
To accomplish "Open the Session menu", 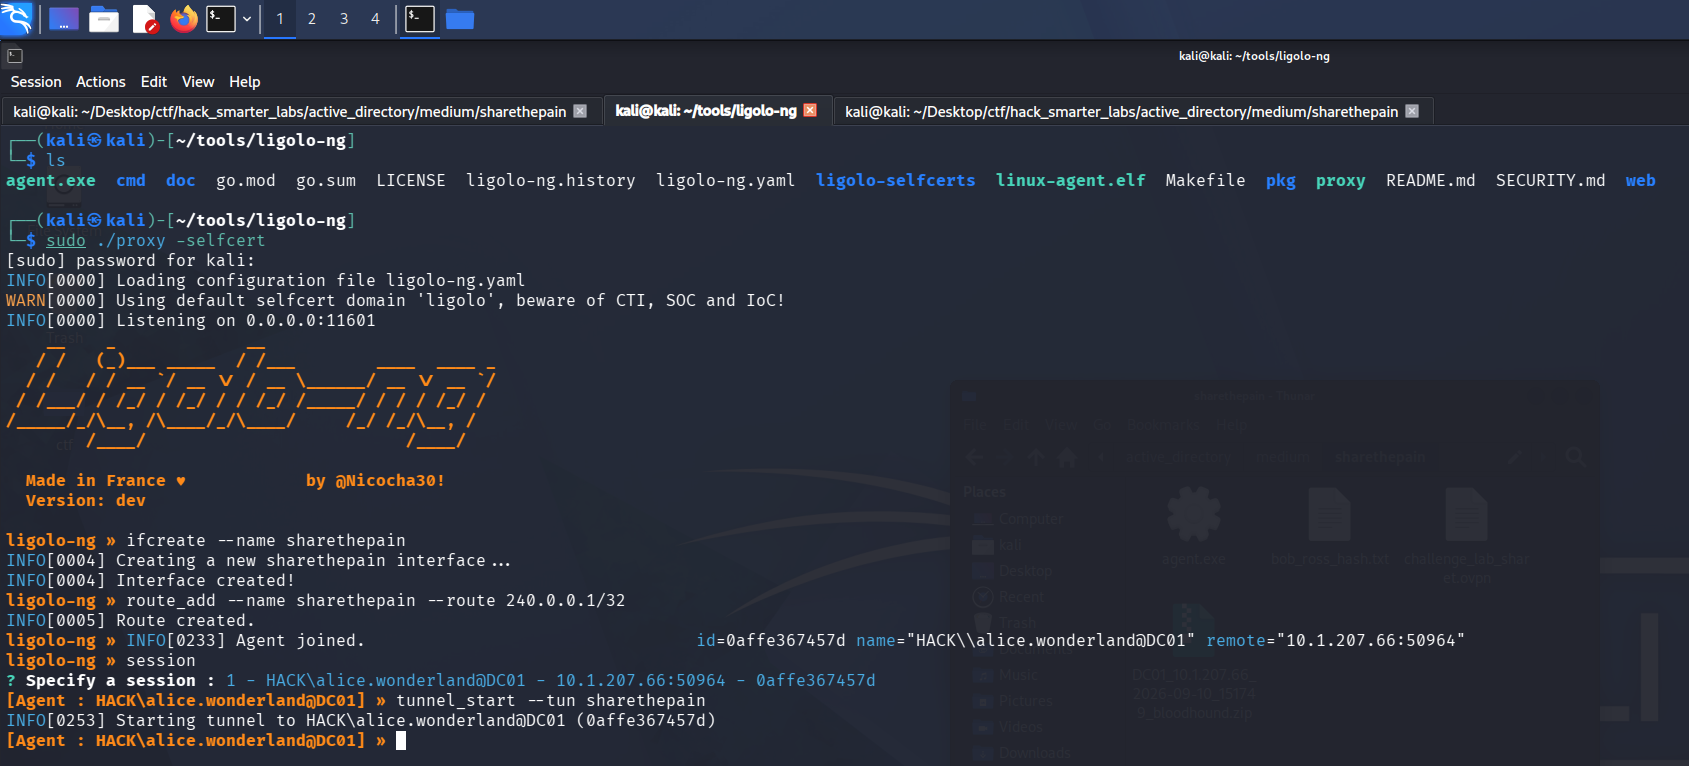I will 36,82.
